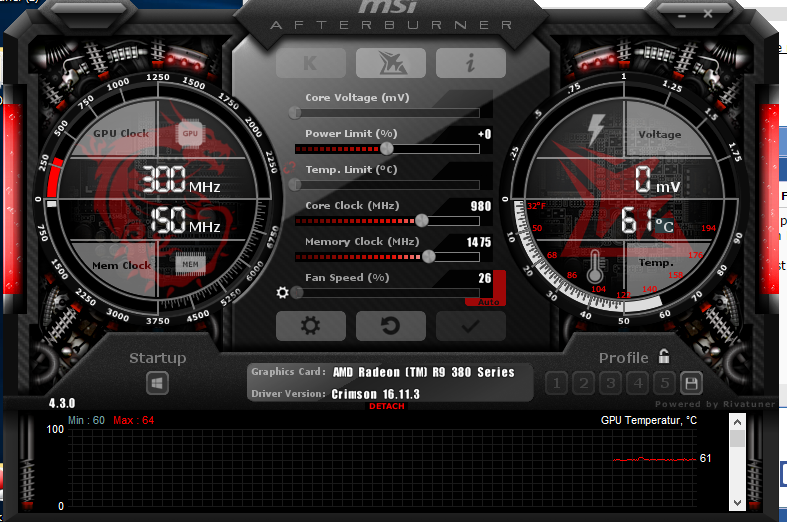Click the Fan Speed slider handle

click(x=297, y=292)
